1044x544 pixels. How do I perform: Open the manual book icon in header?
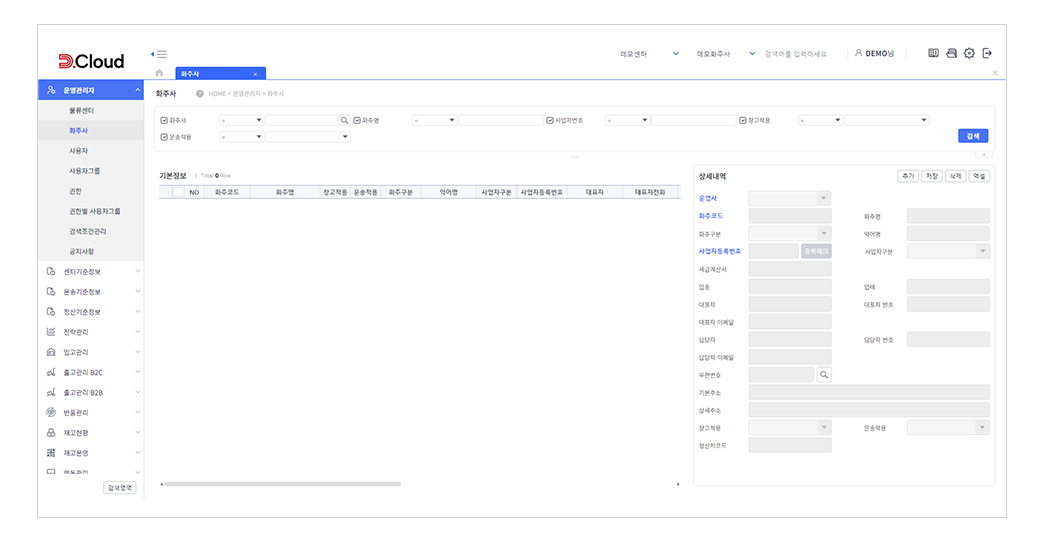[x=933, y=53]
